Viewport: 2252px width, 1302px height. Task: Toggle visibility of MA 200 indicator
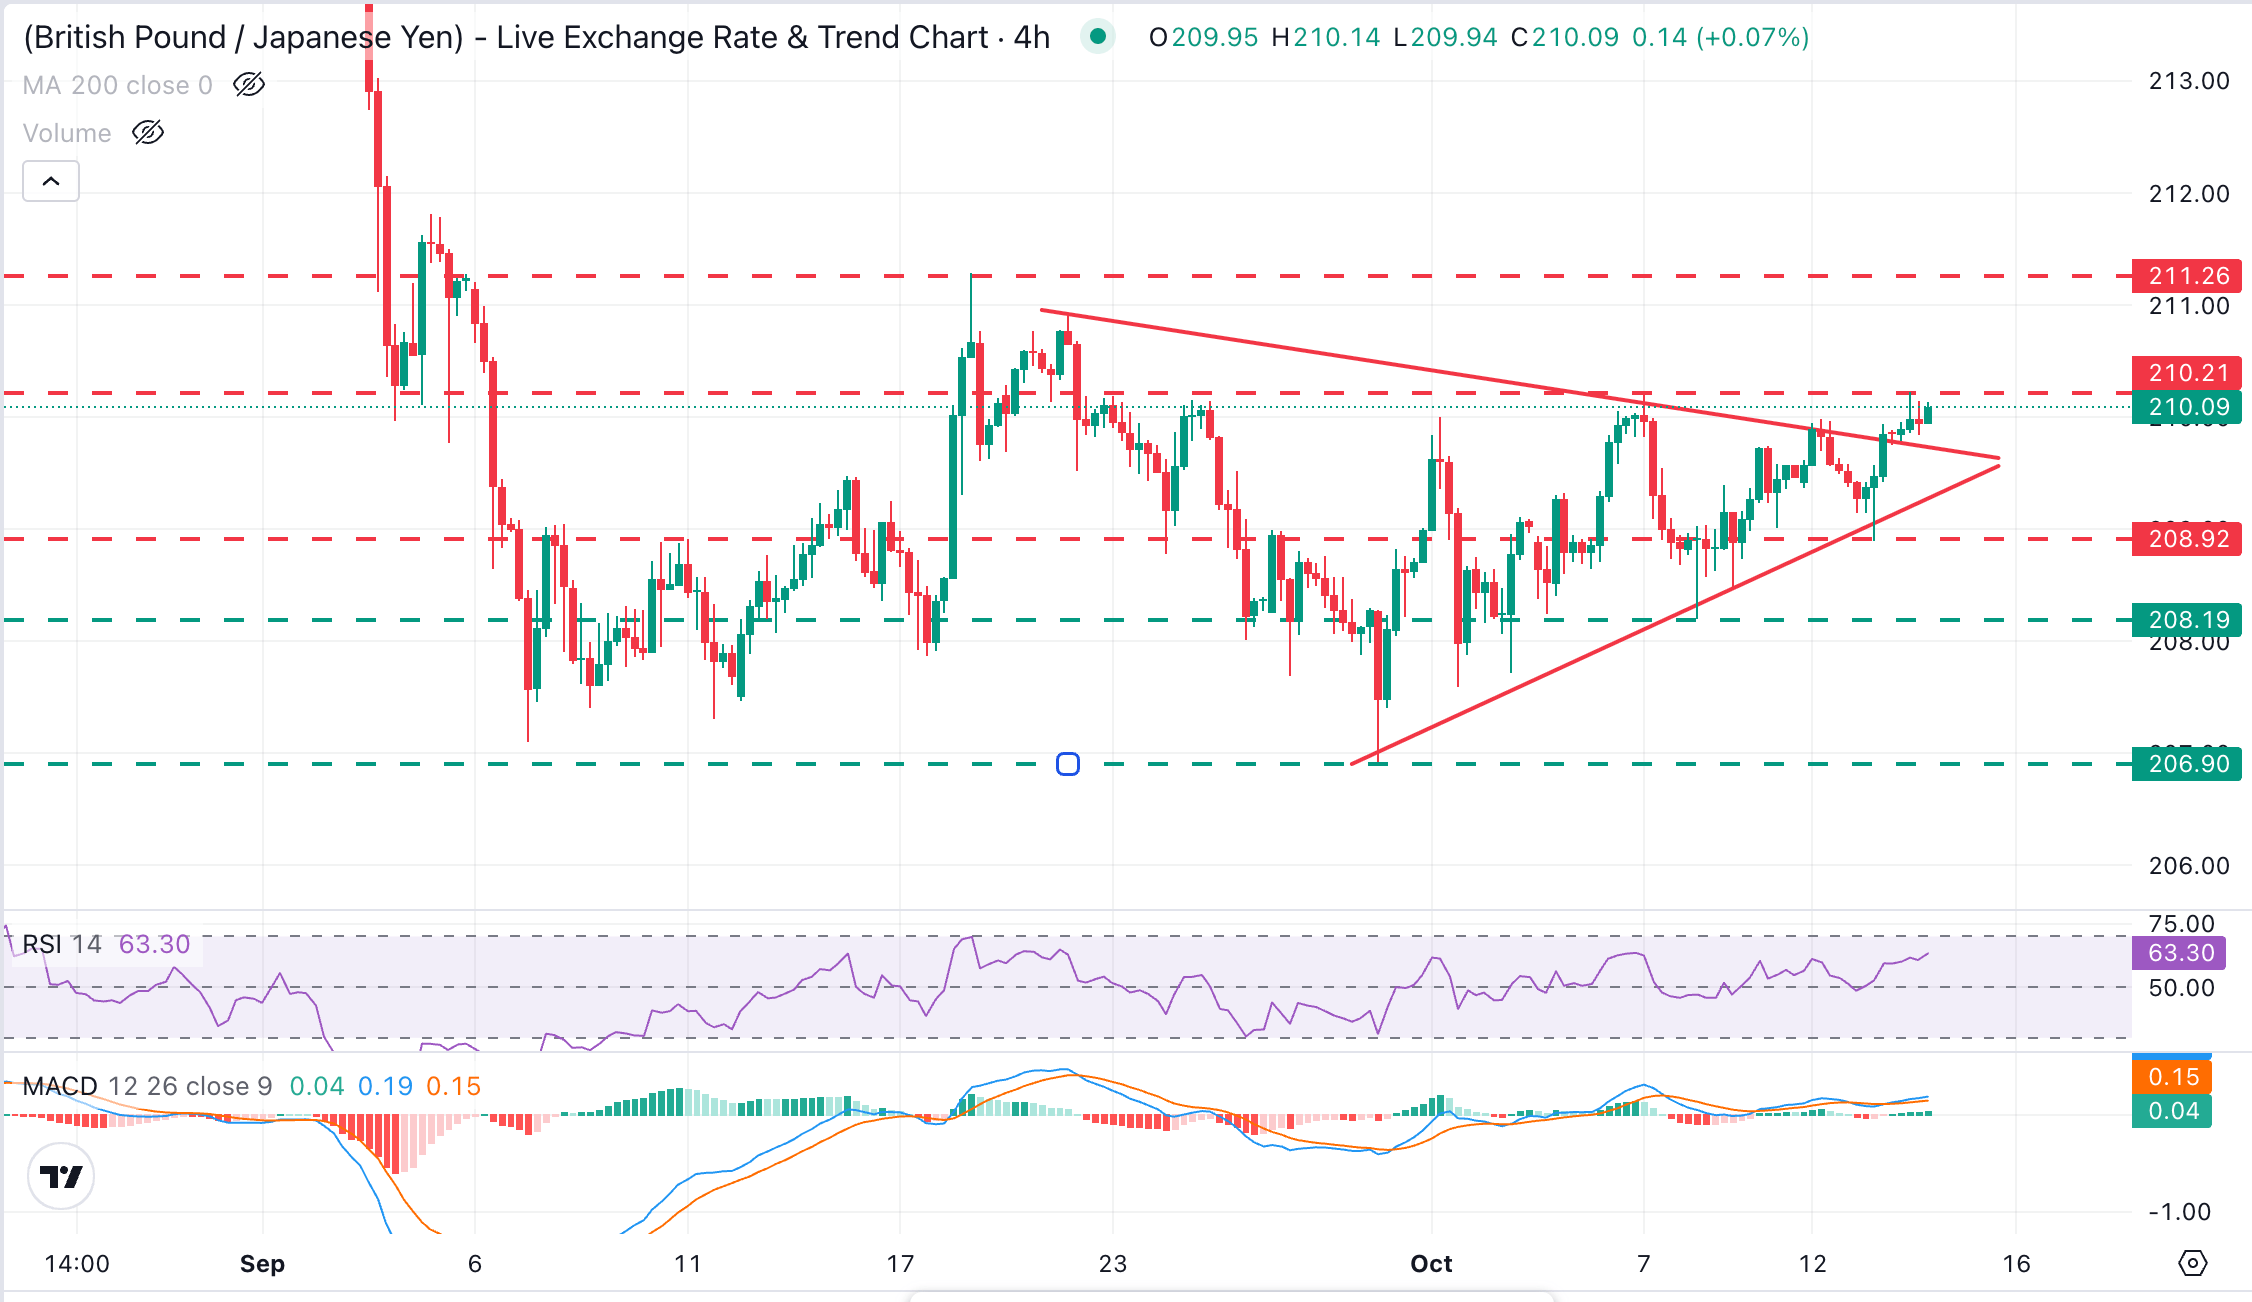pos(248,85)
